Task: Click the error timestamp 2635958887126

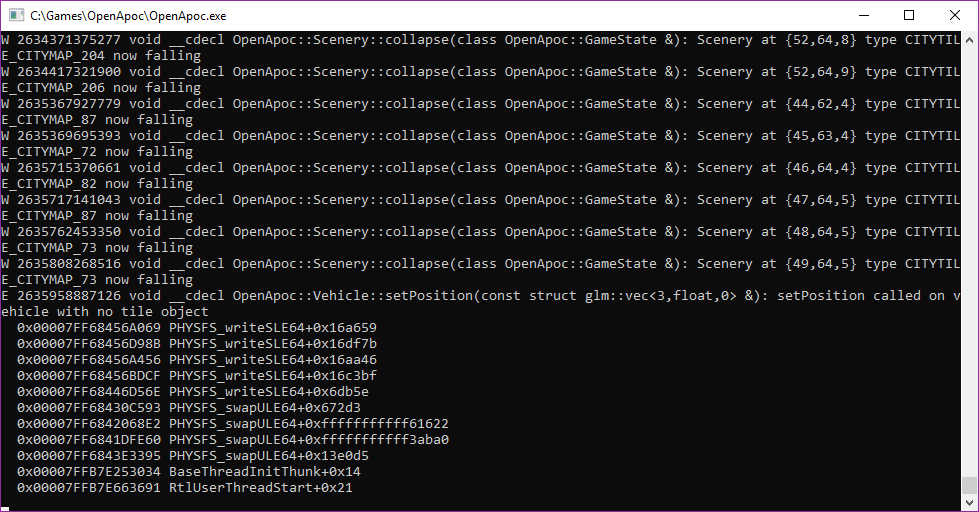Action: coord(69,295)
